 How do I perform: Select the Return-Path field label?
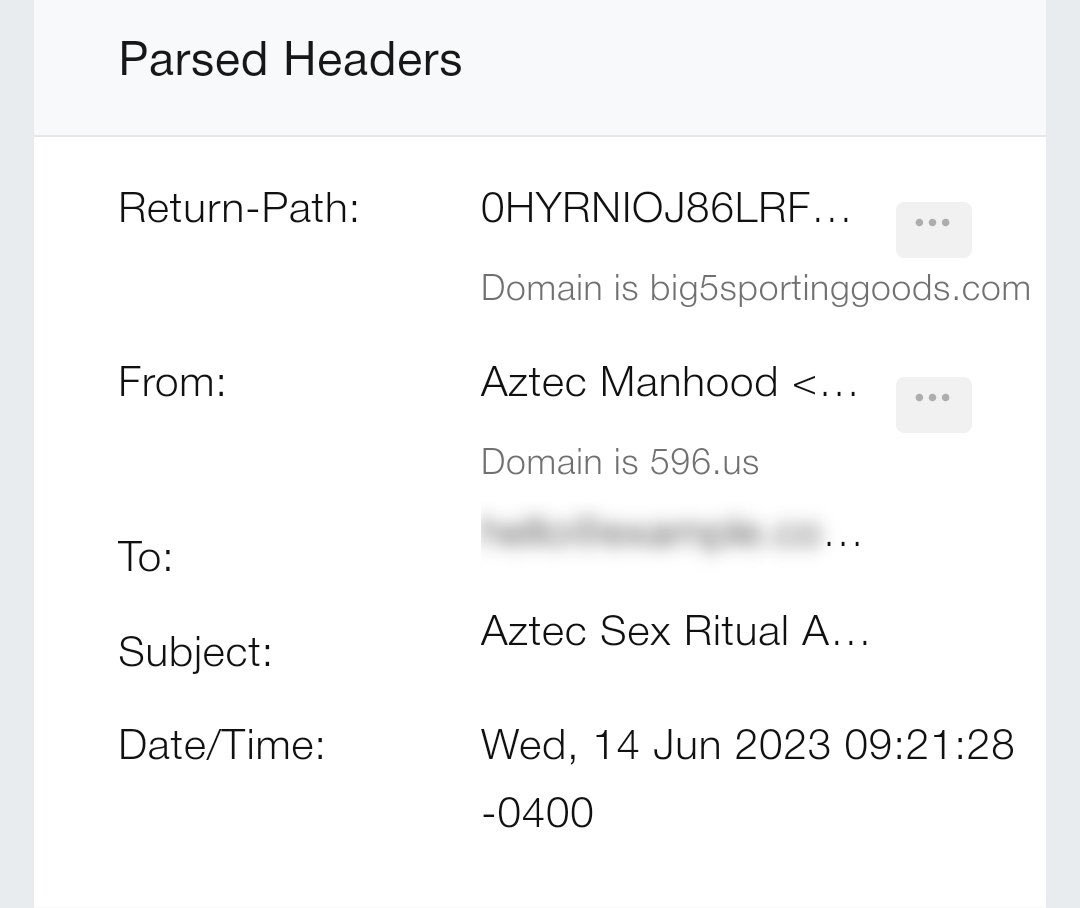click(x=238, y=209)
